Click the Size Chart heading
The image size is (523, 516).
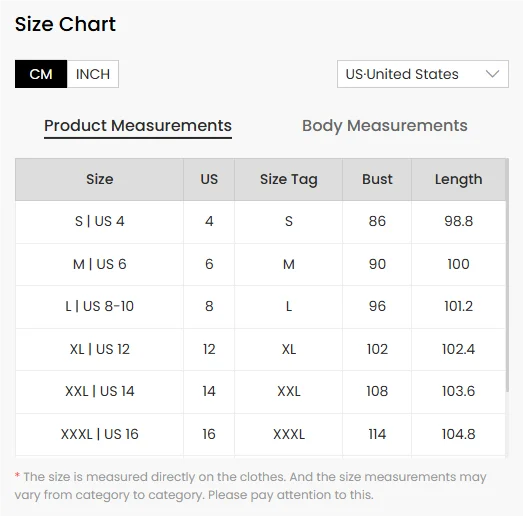(65, 24)
